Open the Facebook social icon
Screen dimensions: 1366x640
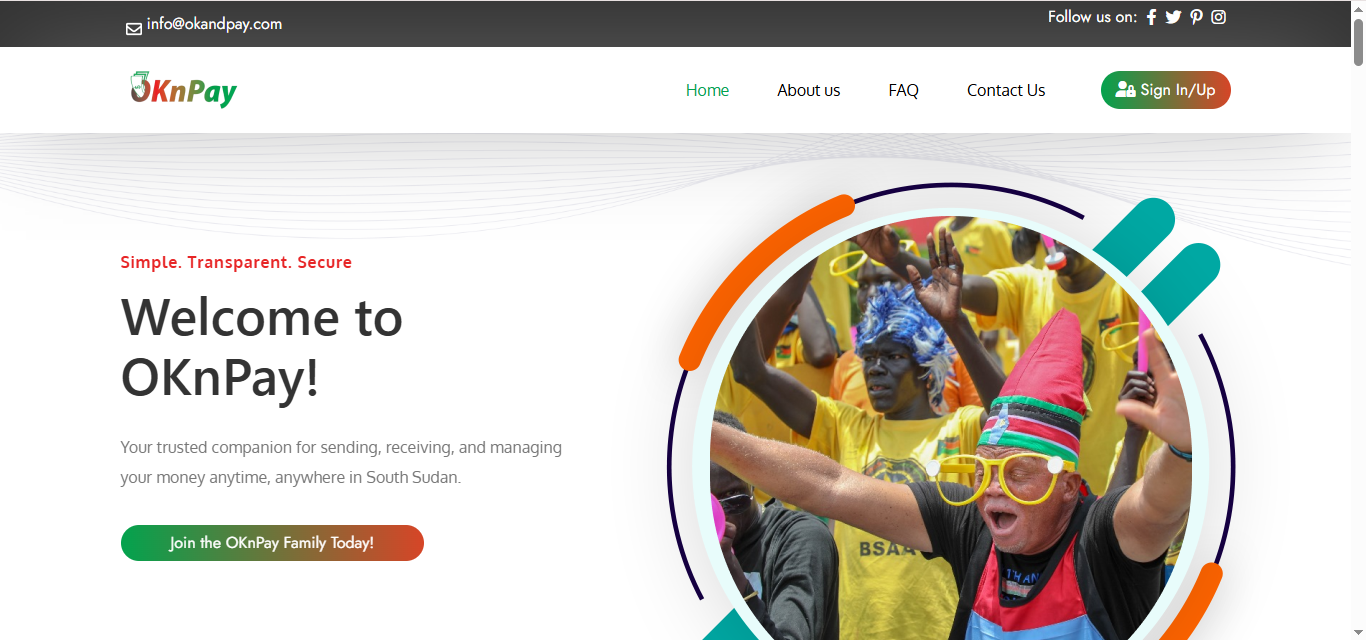tap(1151, 17)
